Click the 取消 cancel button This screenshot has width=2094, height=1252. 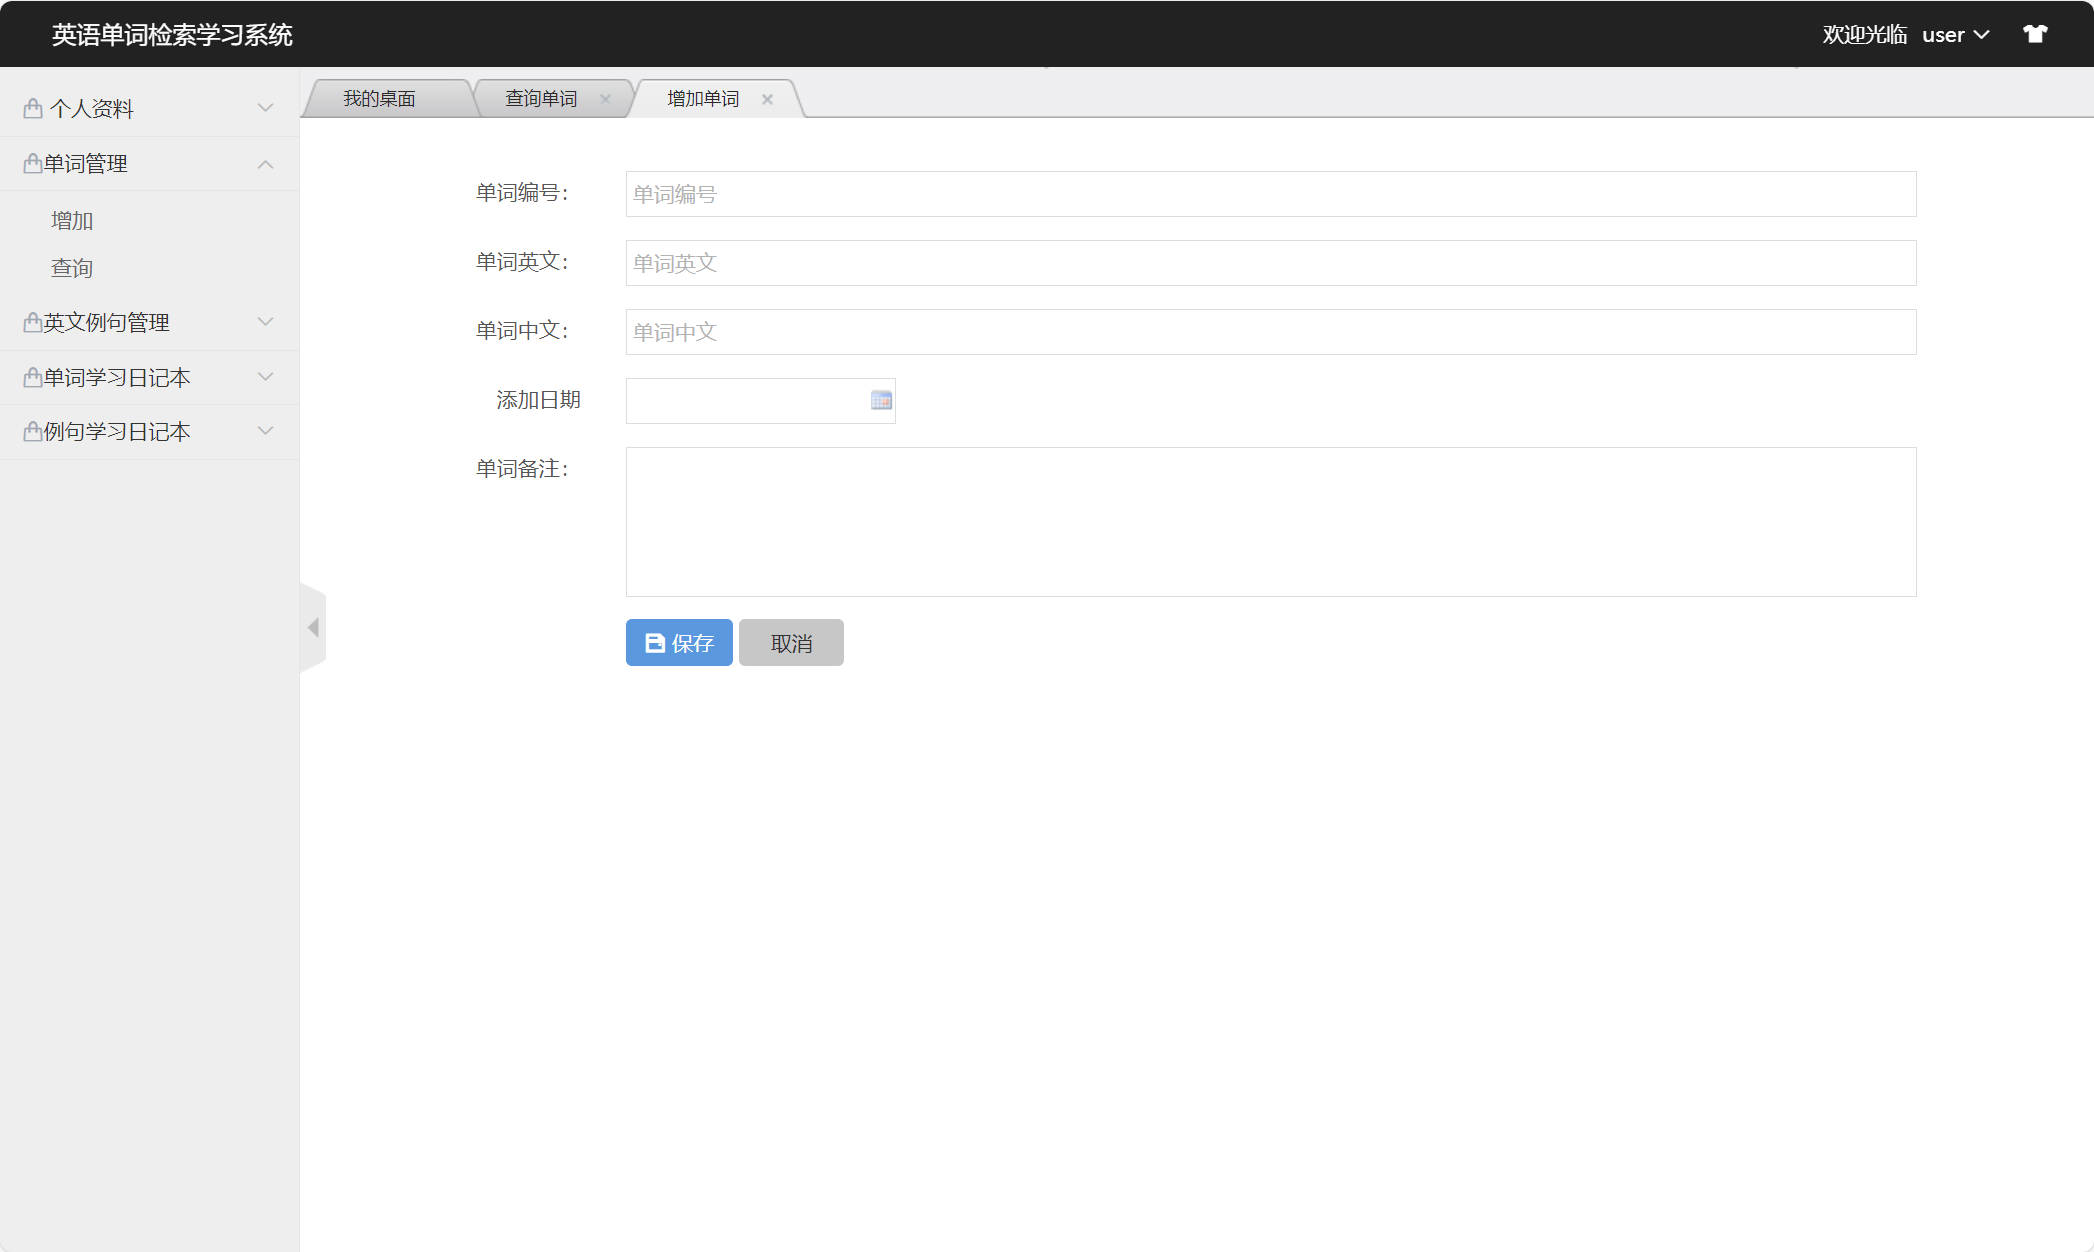tap(791, 643)
